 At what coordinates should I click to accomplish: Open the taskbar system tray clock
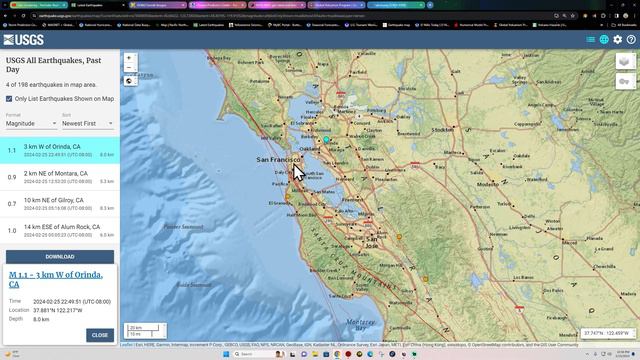[x=623, y=354]
